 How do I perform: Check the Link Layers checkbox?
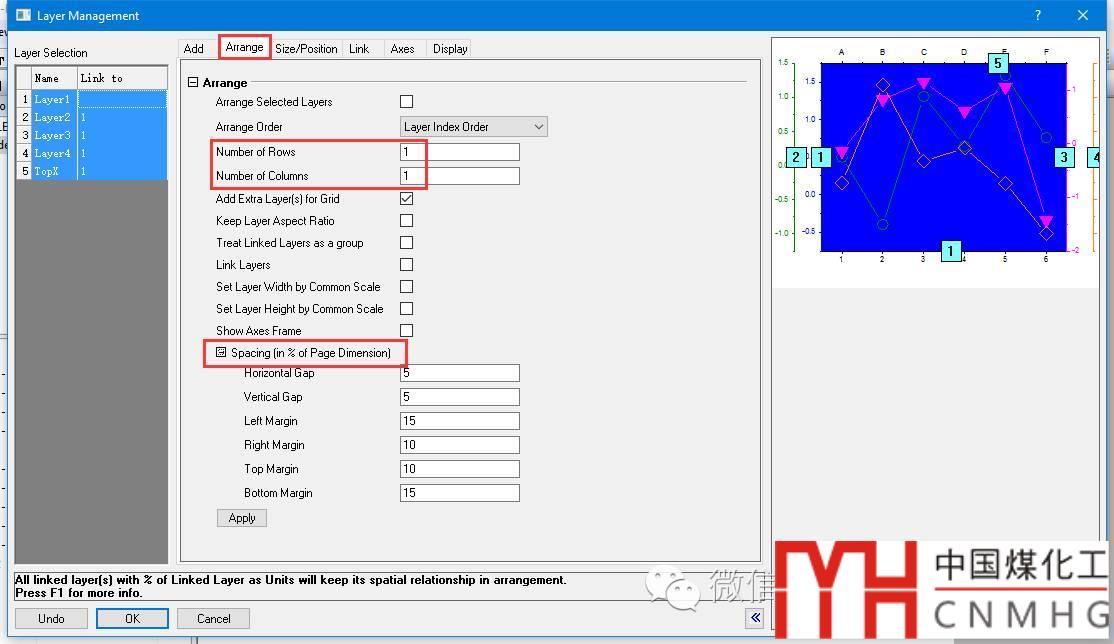click(406, 264)
